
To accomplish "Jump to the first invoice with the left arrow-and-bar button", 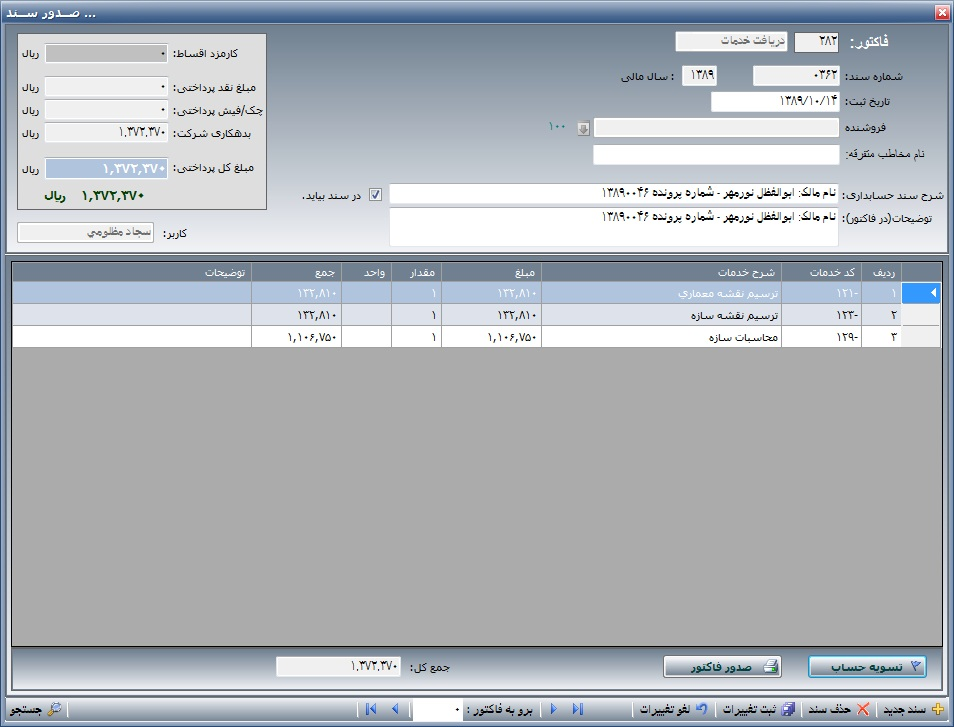I will 370,709.
